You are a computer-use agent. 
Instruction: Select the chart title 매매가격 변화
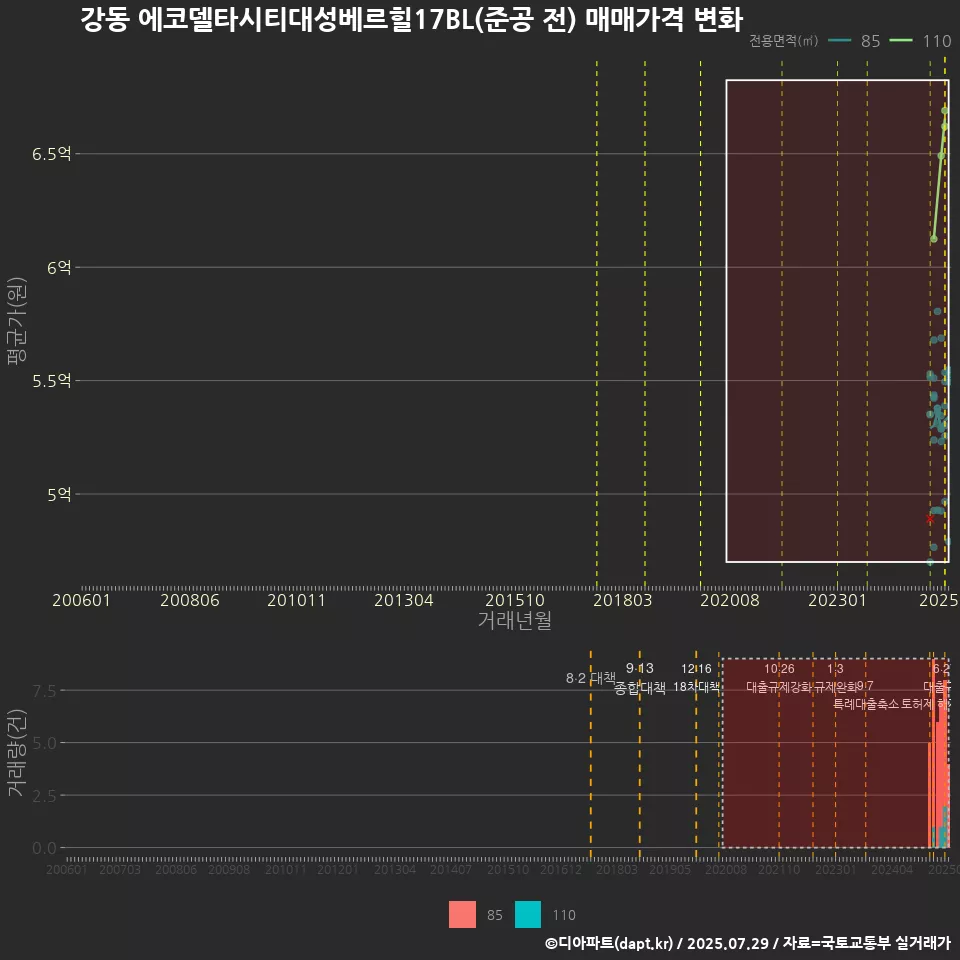click(664, 20)
